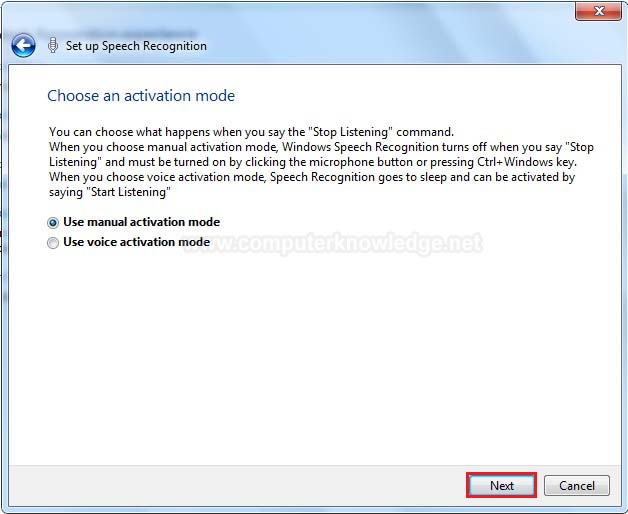Click the "Use manual activation mode" label text
This screenshot has width=628, height=514.
click(141, 222)
